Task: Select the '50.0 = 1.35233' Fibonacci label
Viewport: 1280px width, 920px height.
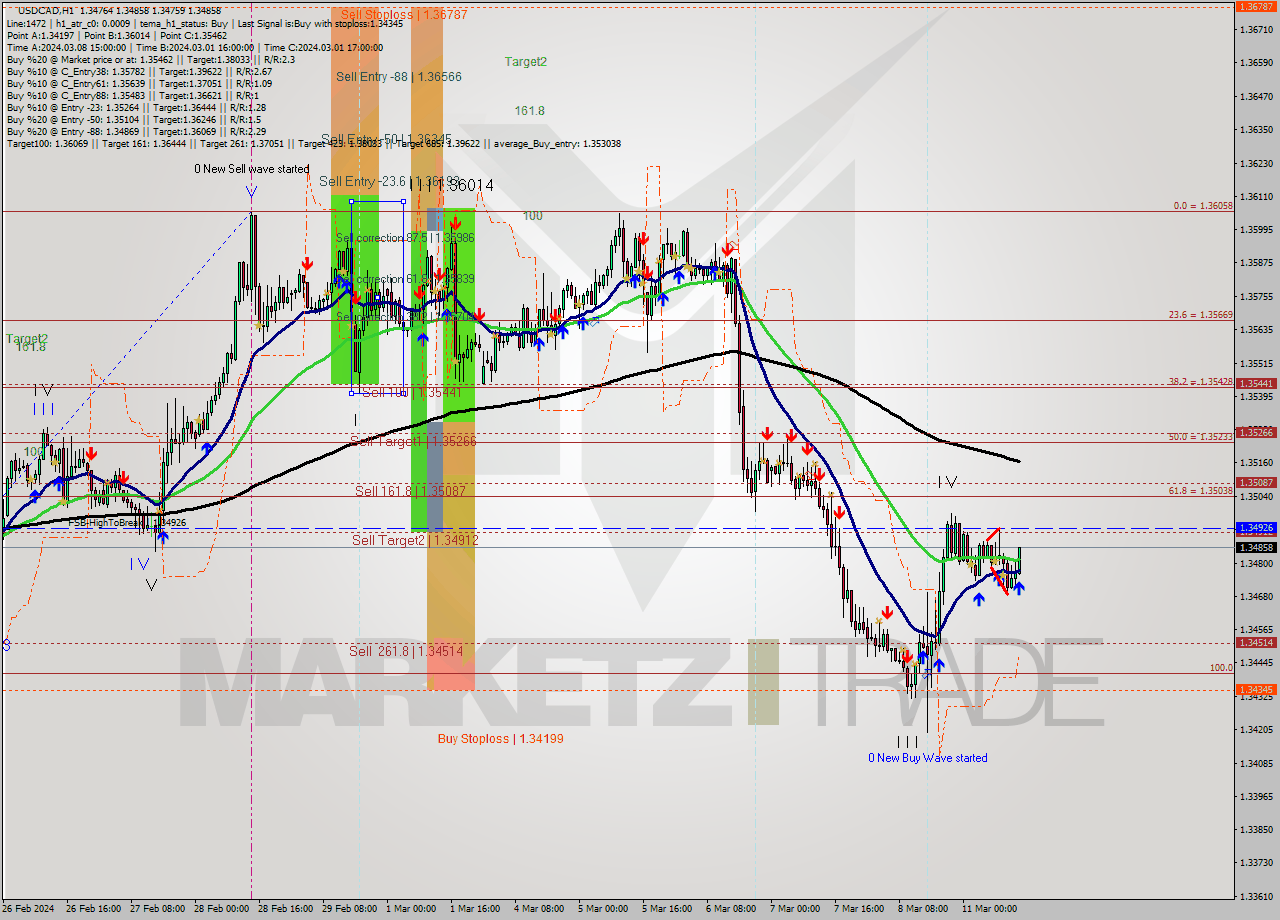Action: tap(1201, 437)
